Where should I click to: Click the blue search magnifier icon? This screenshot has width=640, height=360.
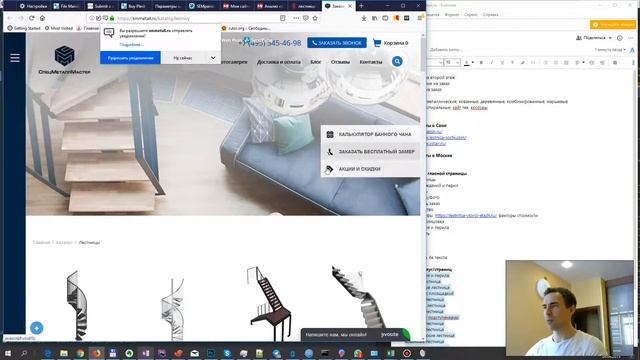[397, 62]
